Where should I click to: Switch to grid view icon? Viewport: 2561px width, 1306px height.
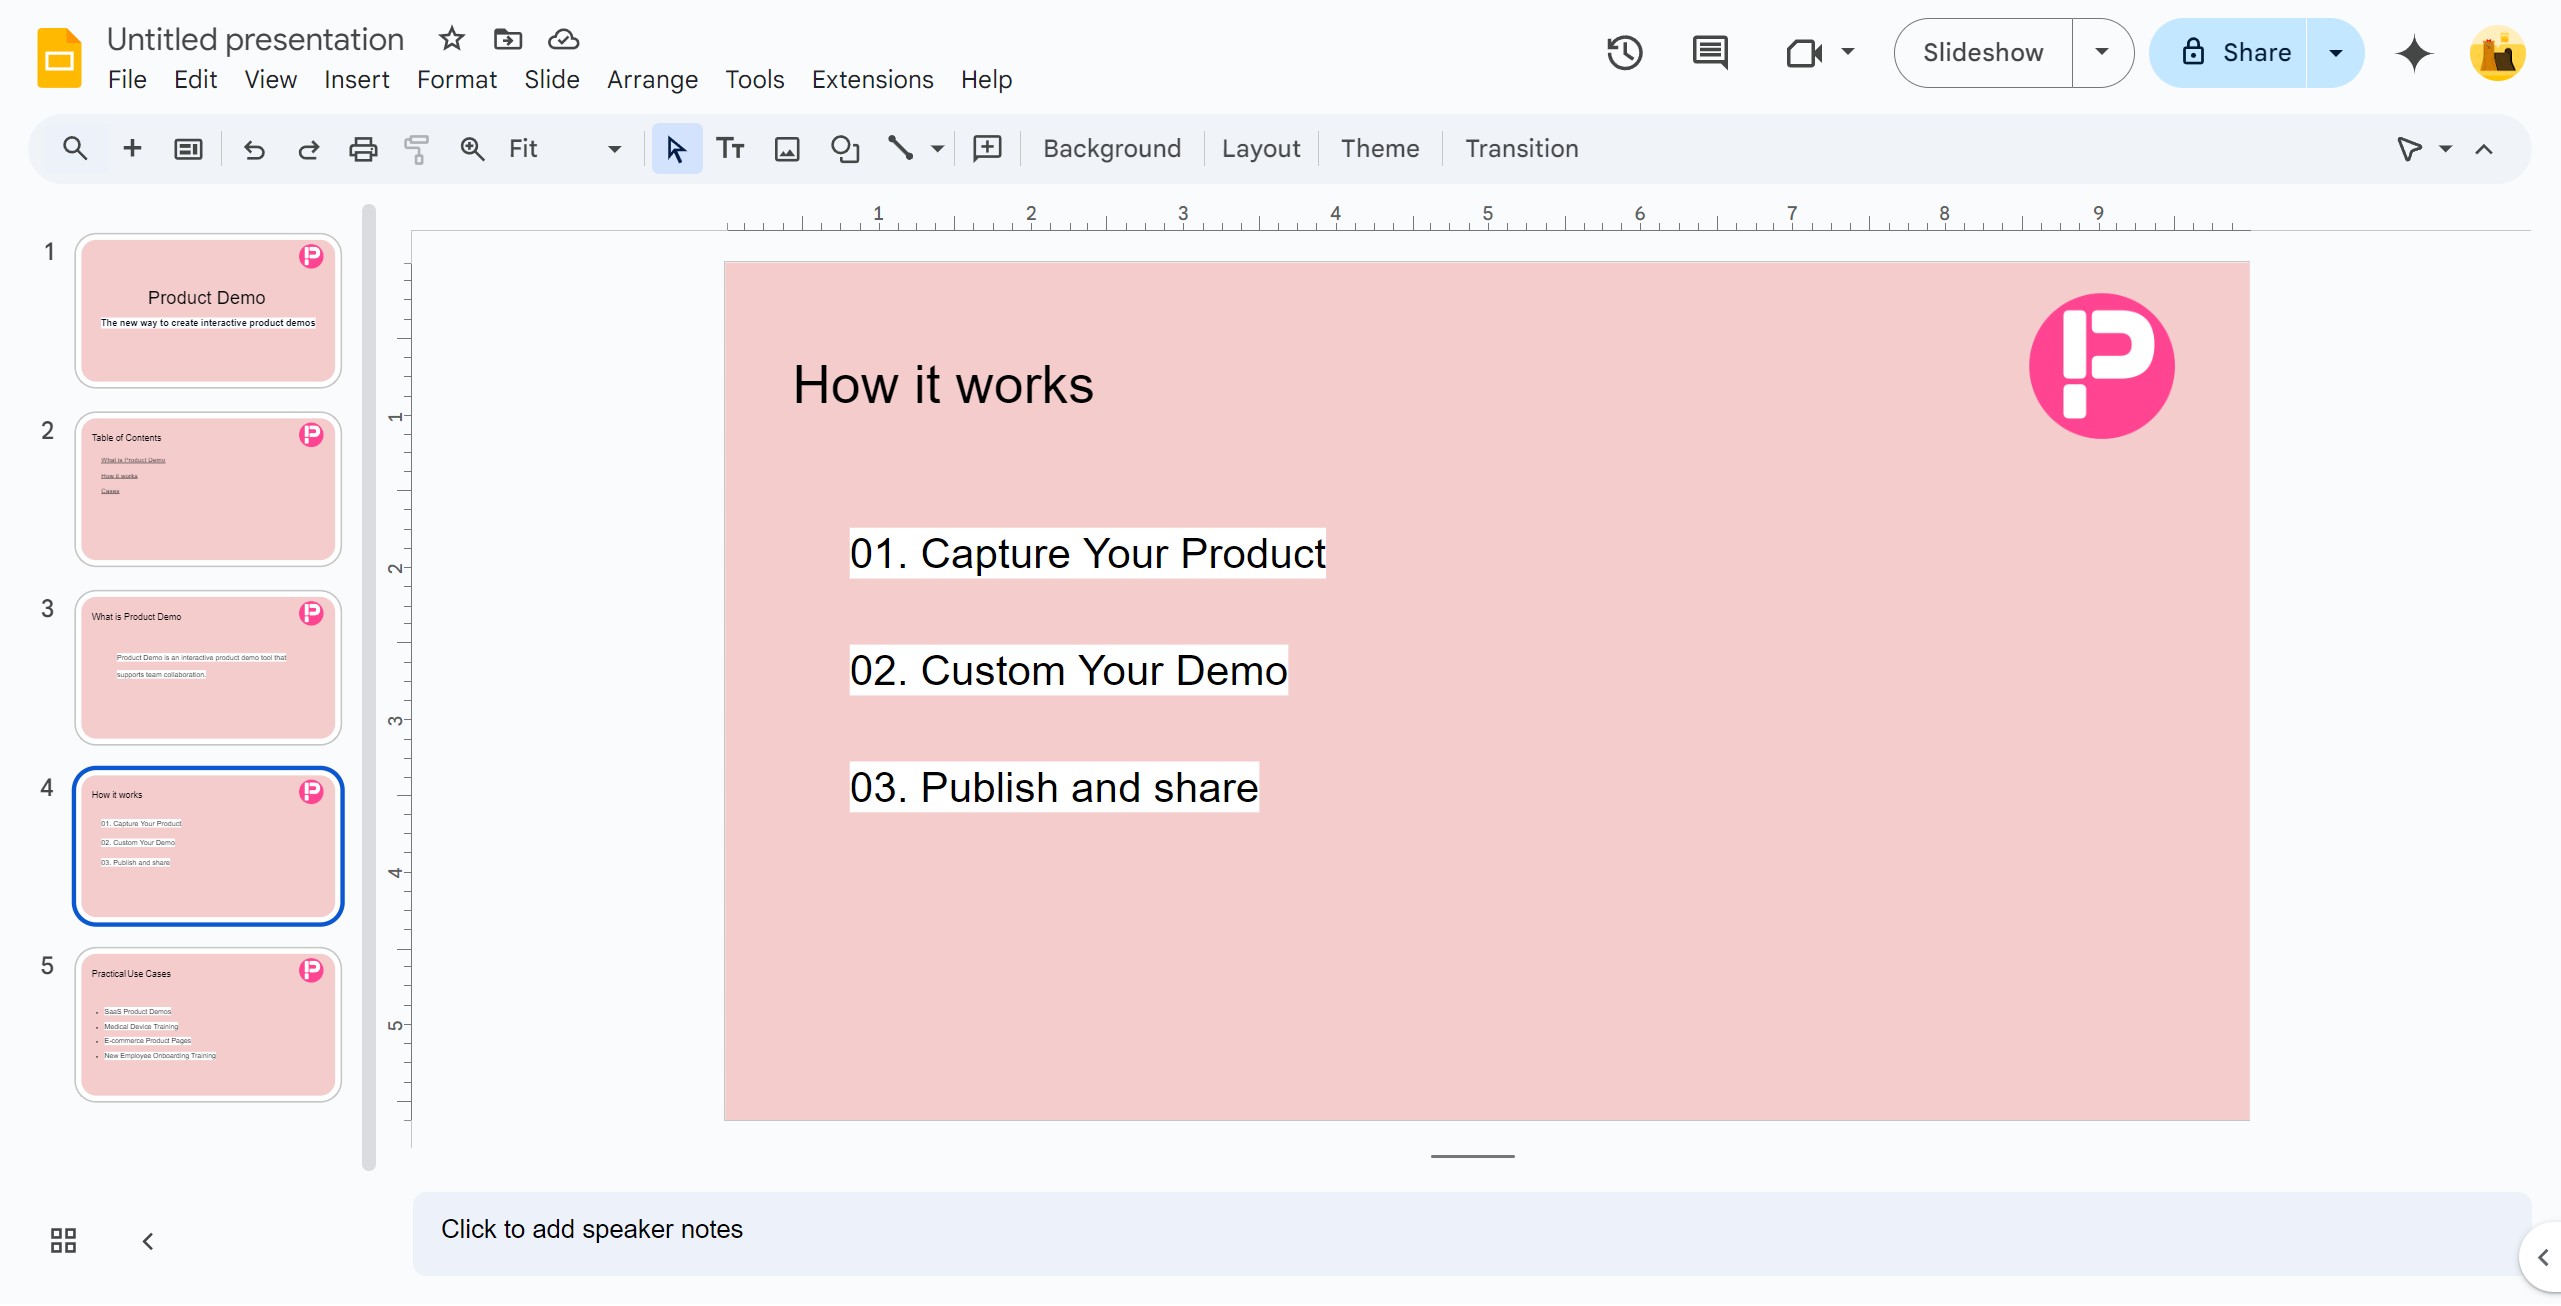coord(63,1241)
